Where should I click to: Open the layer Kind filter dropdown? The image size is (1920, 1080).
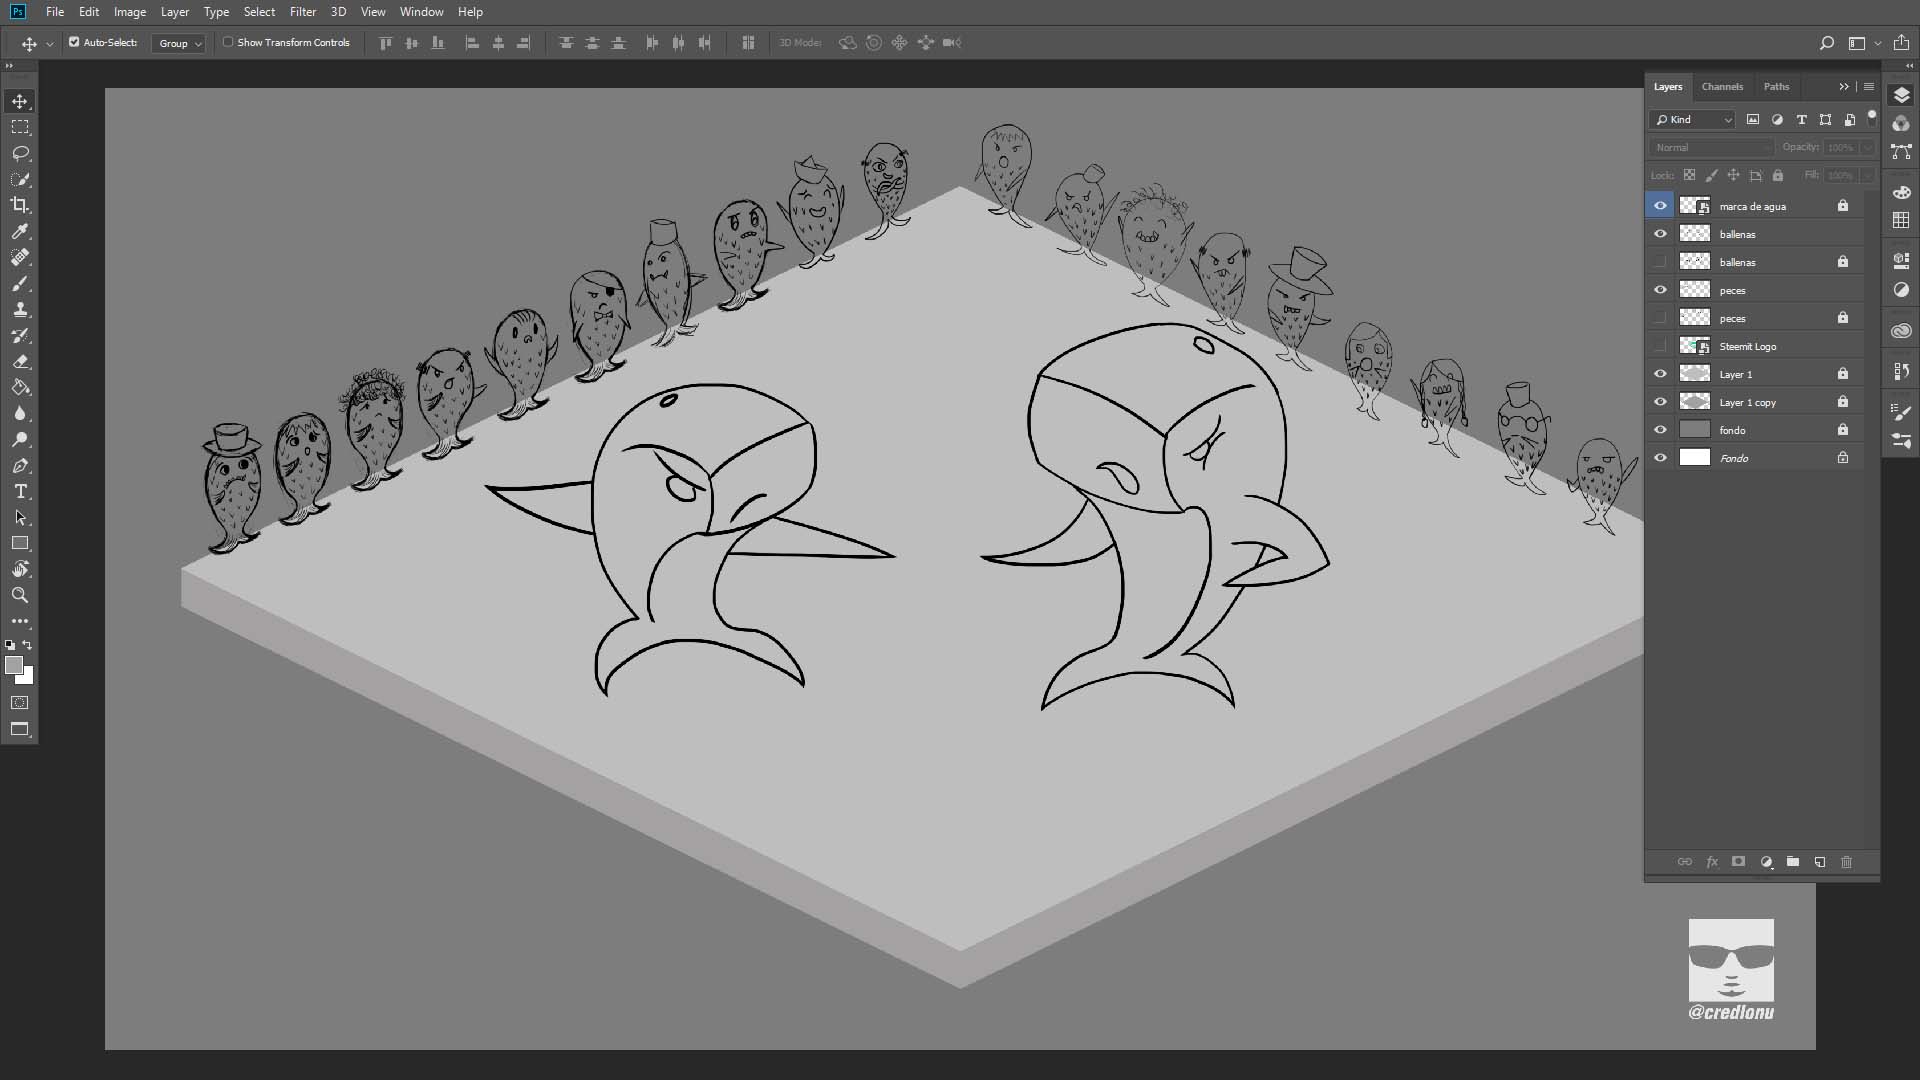click(1693, 120)
